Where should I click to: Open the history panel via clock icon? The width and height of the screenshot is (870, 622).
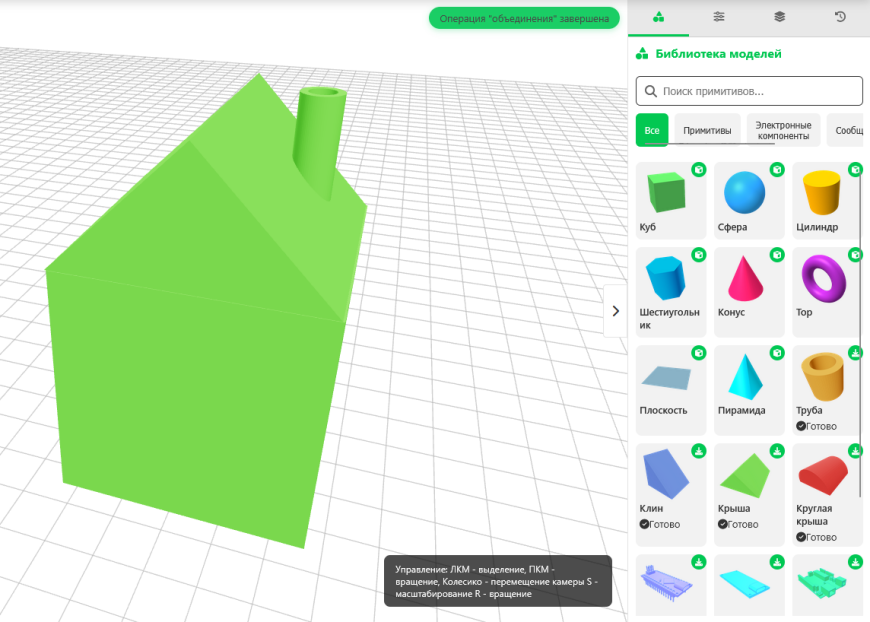(x=838, y=17)
